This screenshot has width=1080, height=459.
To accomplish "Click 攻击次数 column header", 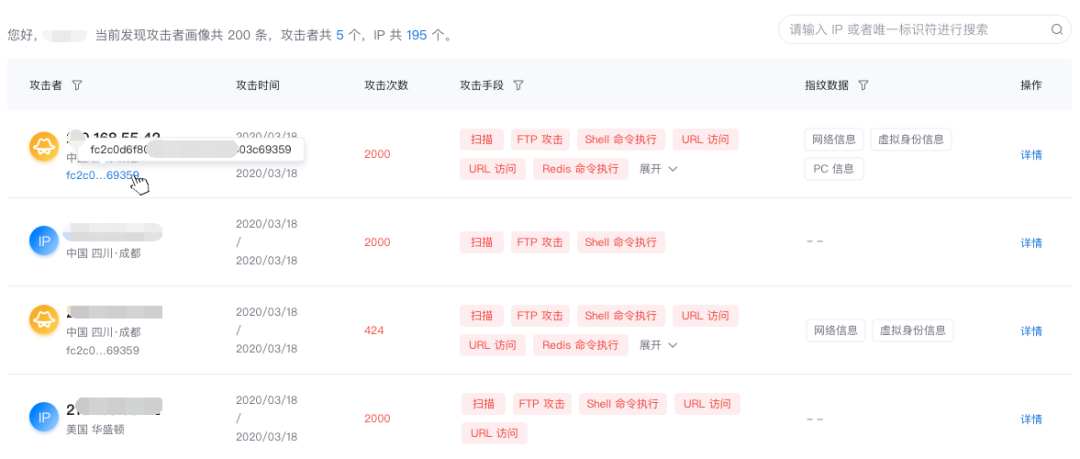I will point(386,85).
